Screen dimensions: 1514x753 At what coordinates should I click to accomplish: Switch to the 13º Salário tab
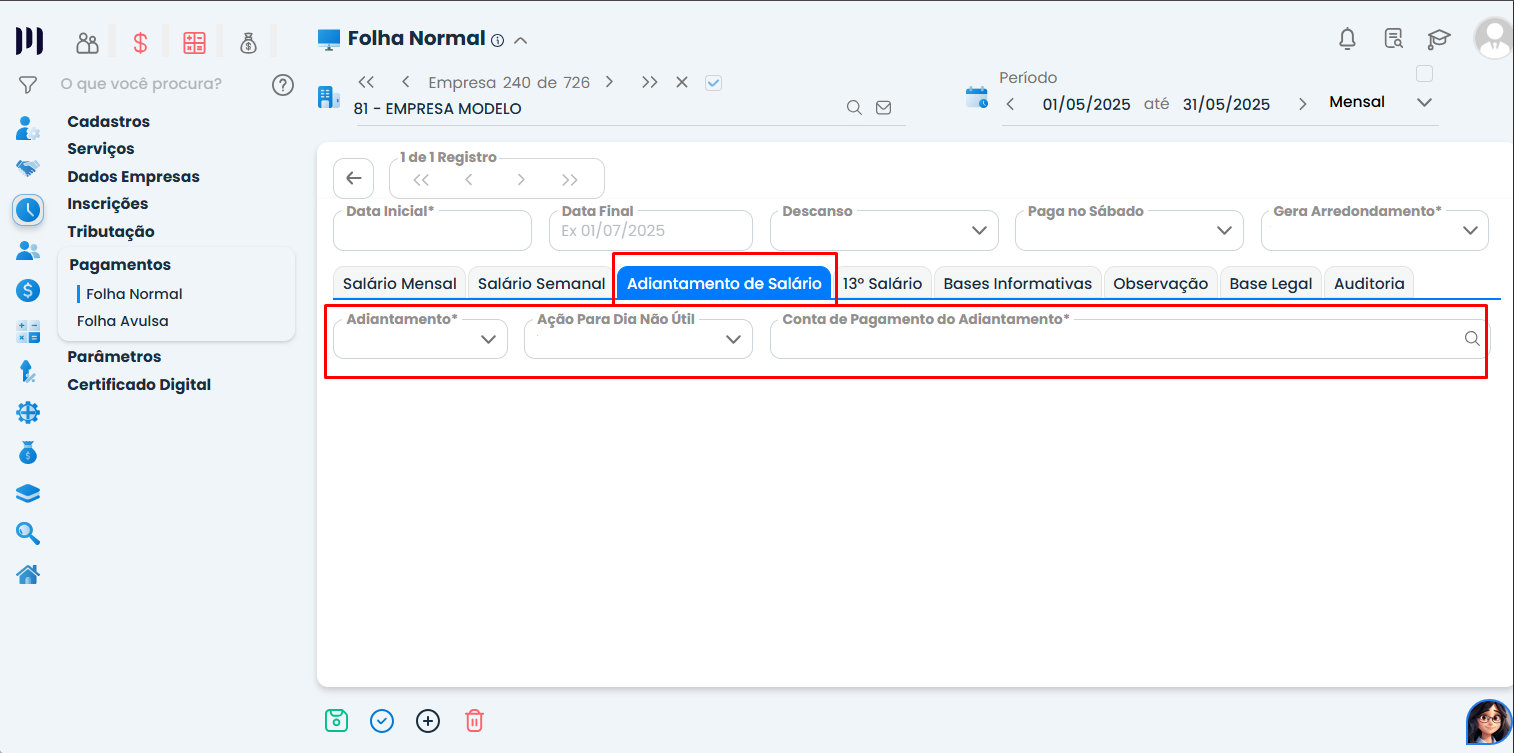tap(882, 283)
